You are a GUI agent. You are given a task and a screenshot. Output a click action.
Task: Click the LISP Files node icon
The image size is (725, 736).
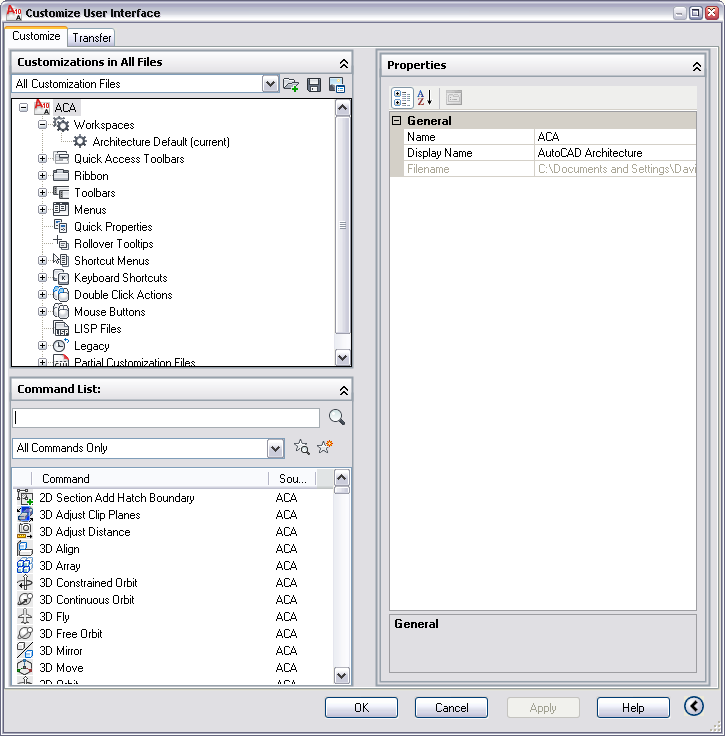point(61,329)
